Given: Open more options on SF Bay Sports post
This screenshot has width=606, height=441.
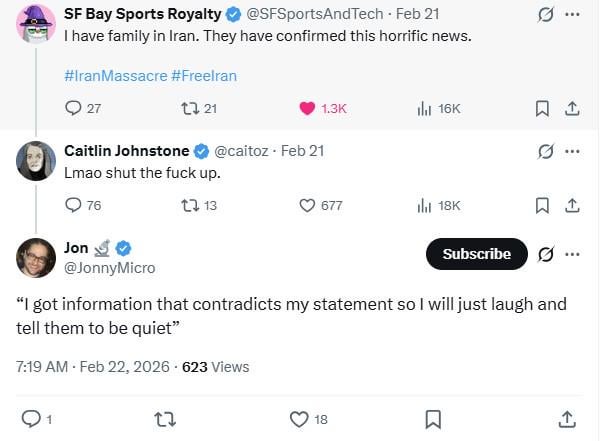Looking at the screenshot, I should [572, 17].
